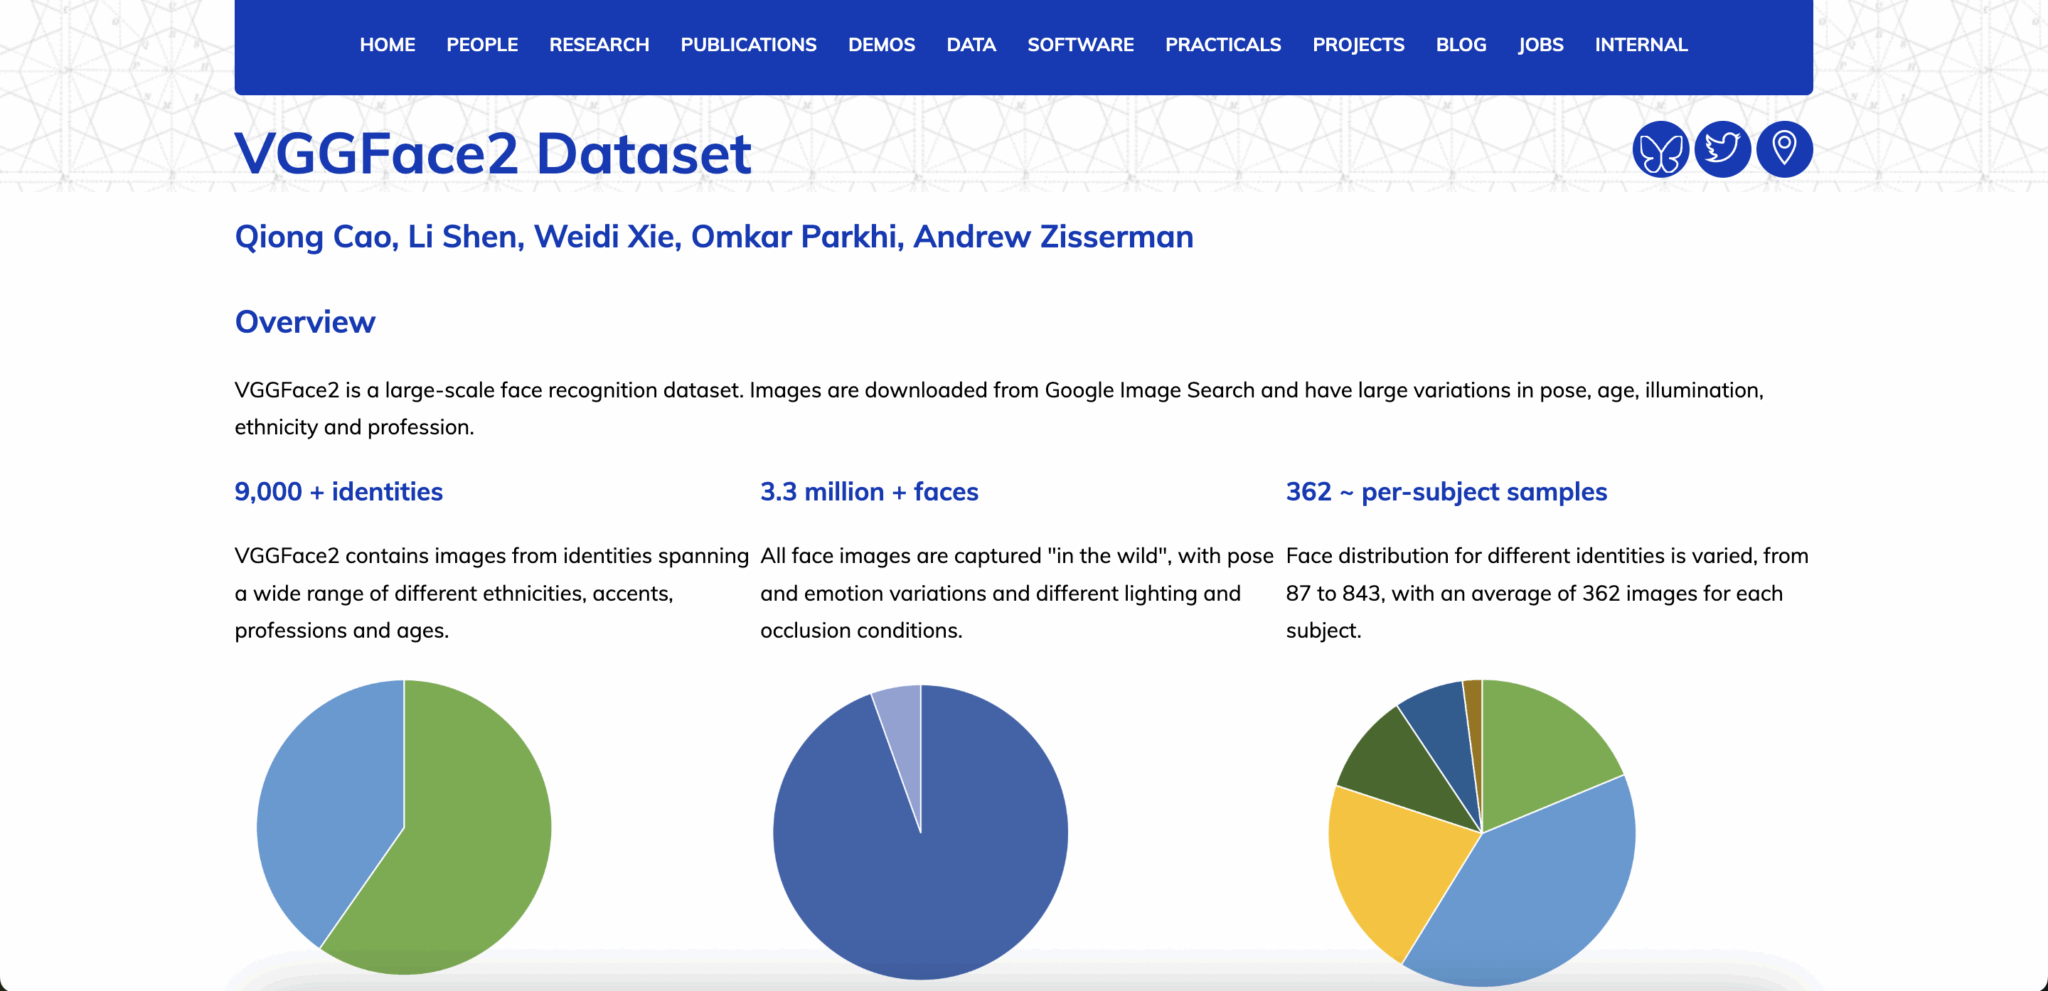Open the DATA navigation item
Image resolution: width=2048 pixels, height=991 pixels.
971,44
